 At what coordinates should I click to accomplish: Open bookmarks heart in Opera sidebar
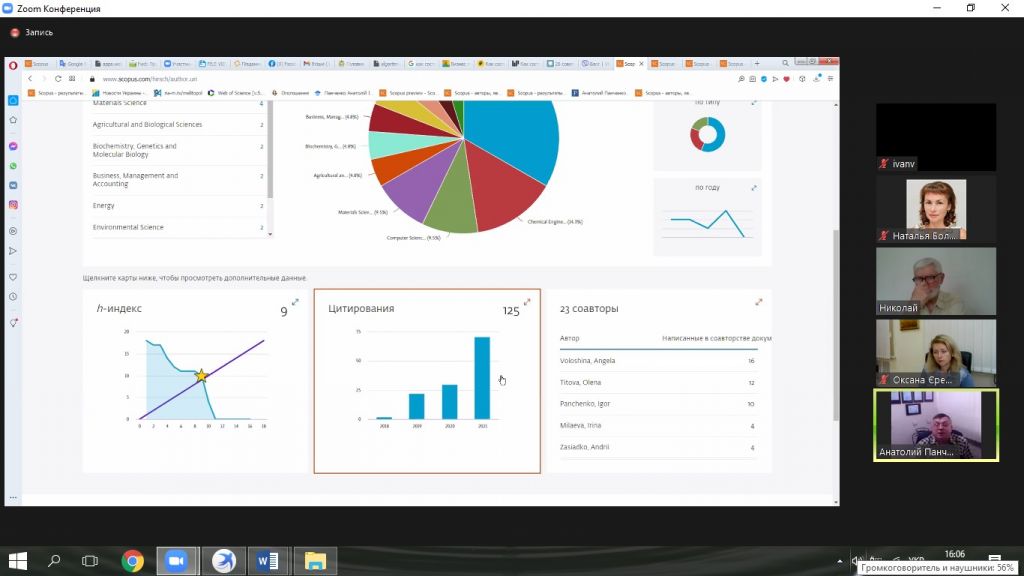point(13,277)
